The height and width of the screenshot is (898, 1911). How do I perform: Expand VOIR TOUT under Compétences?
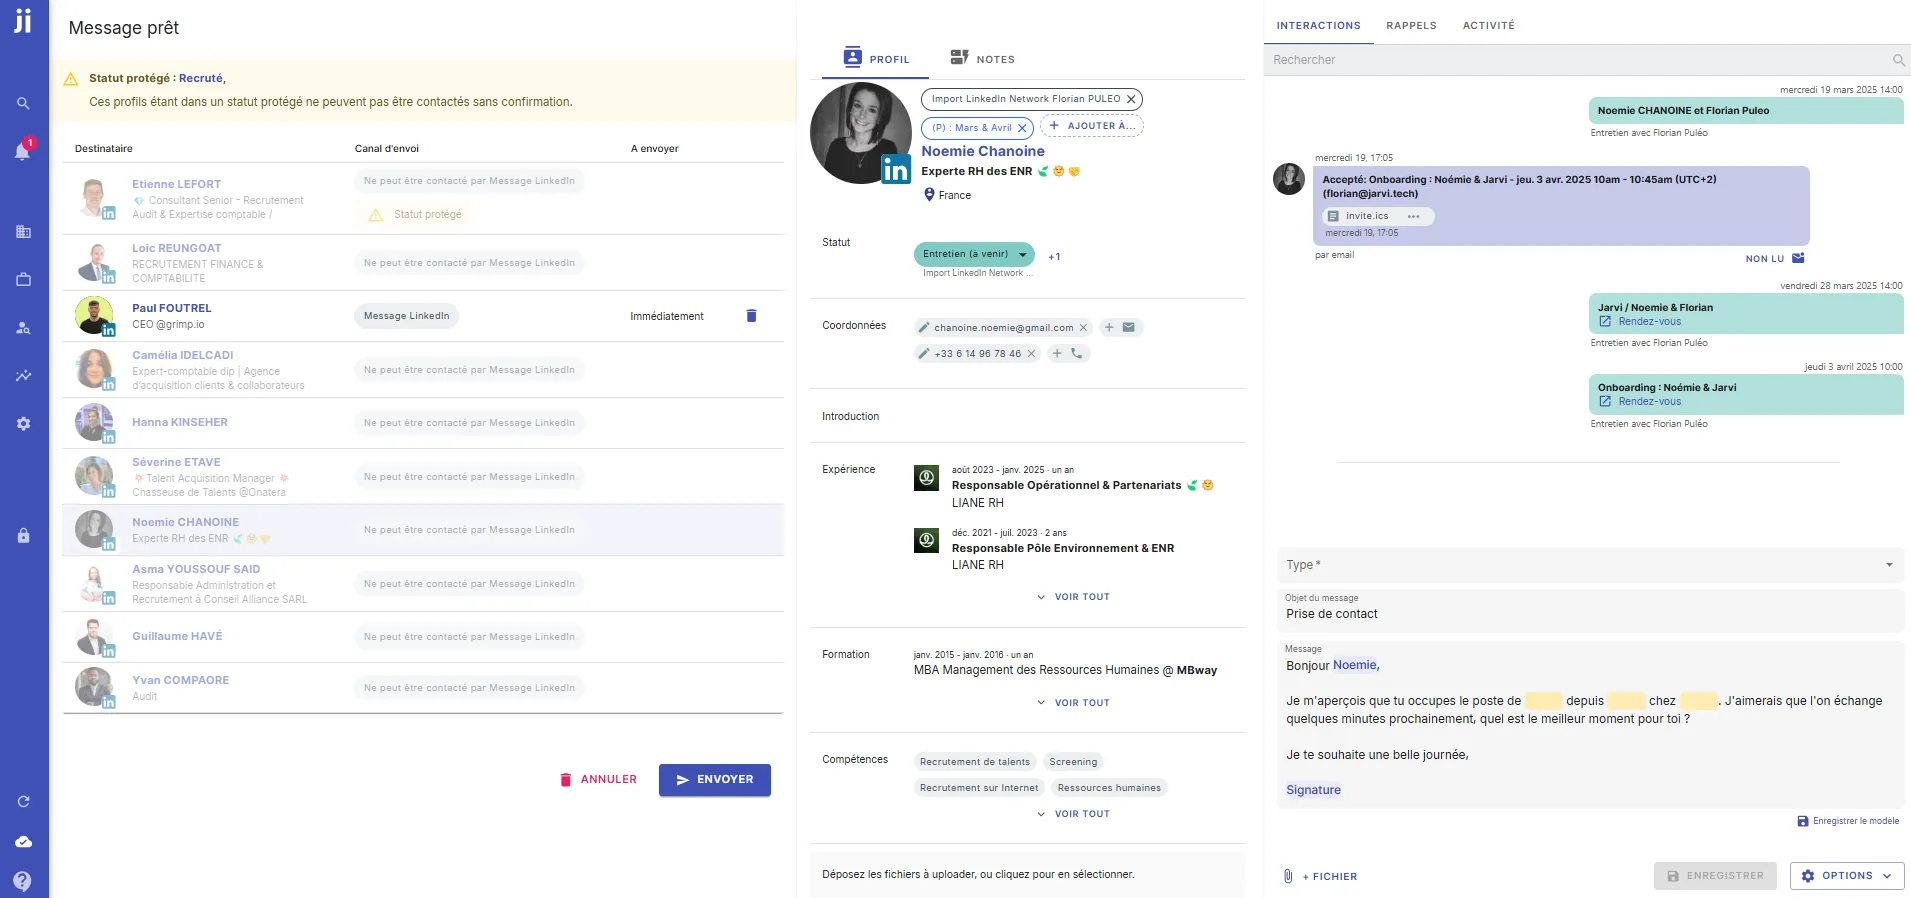click(1073, 814)
